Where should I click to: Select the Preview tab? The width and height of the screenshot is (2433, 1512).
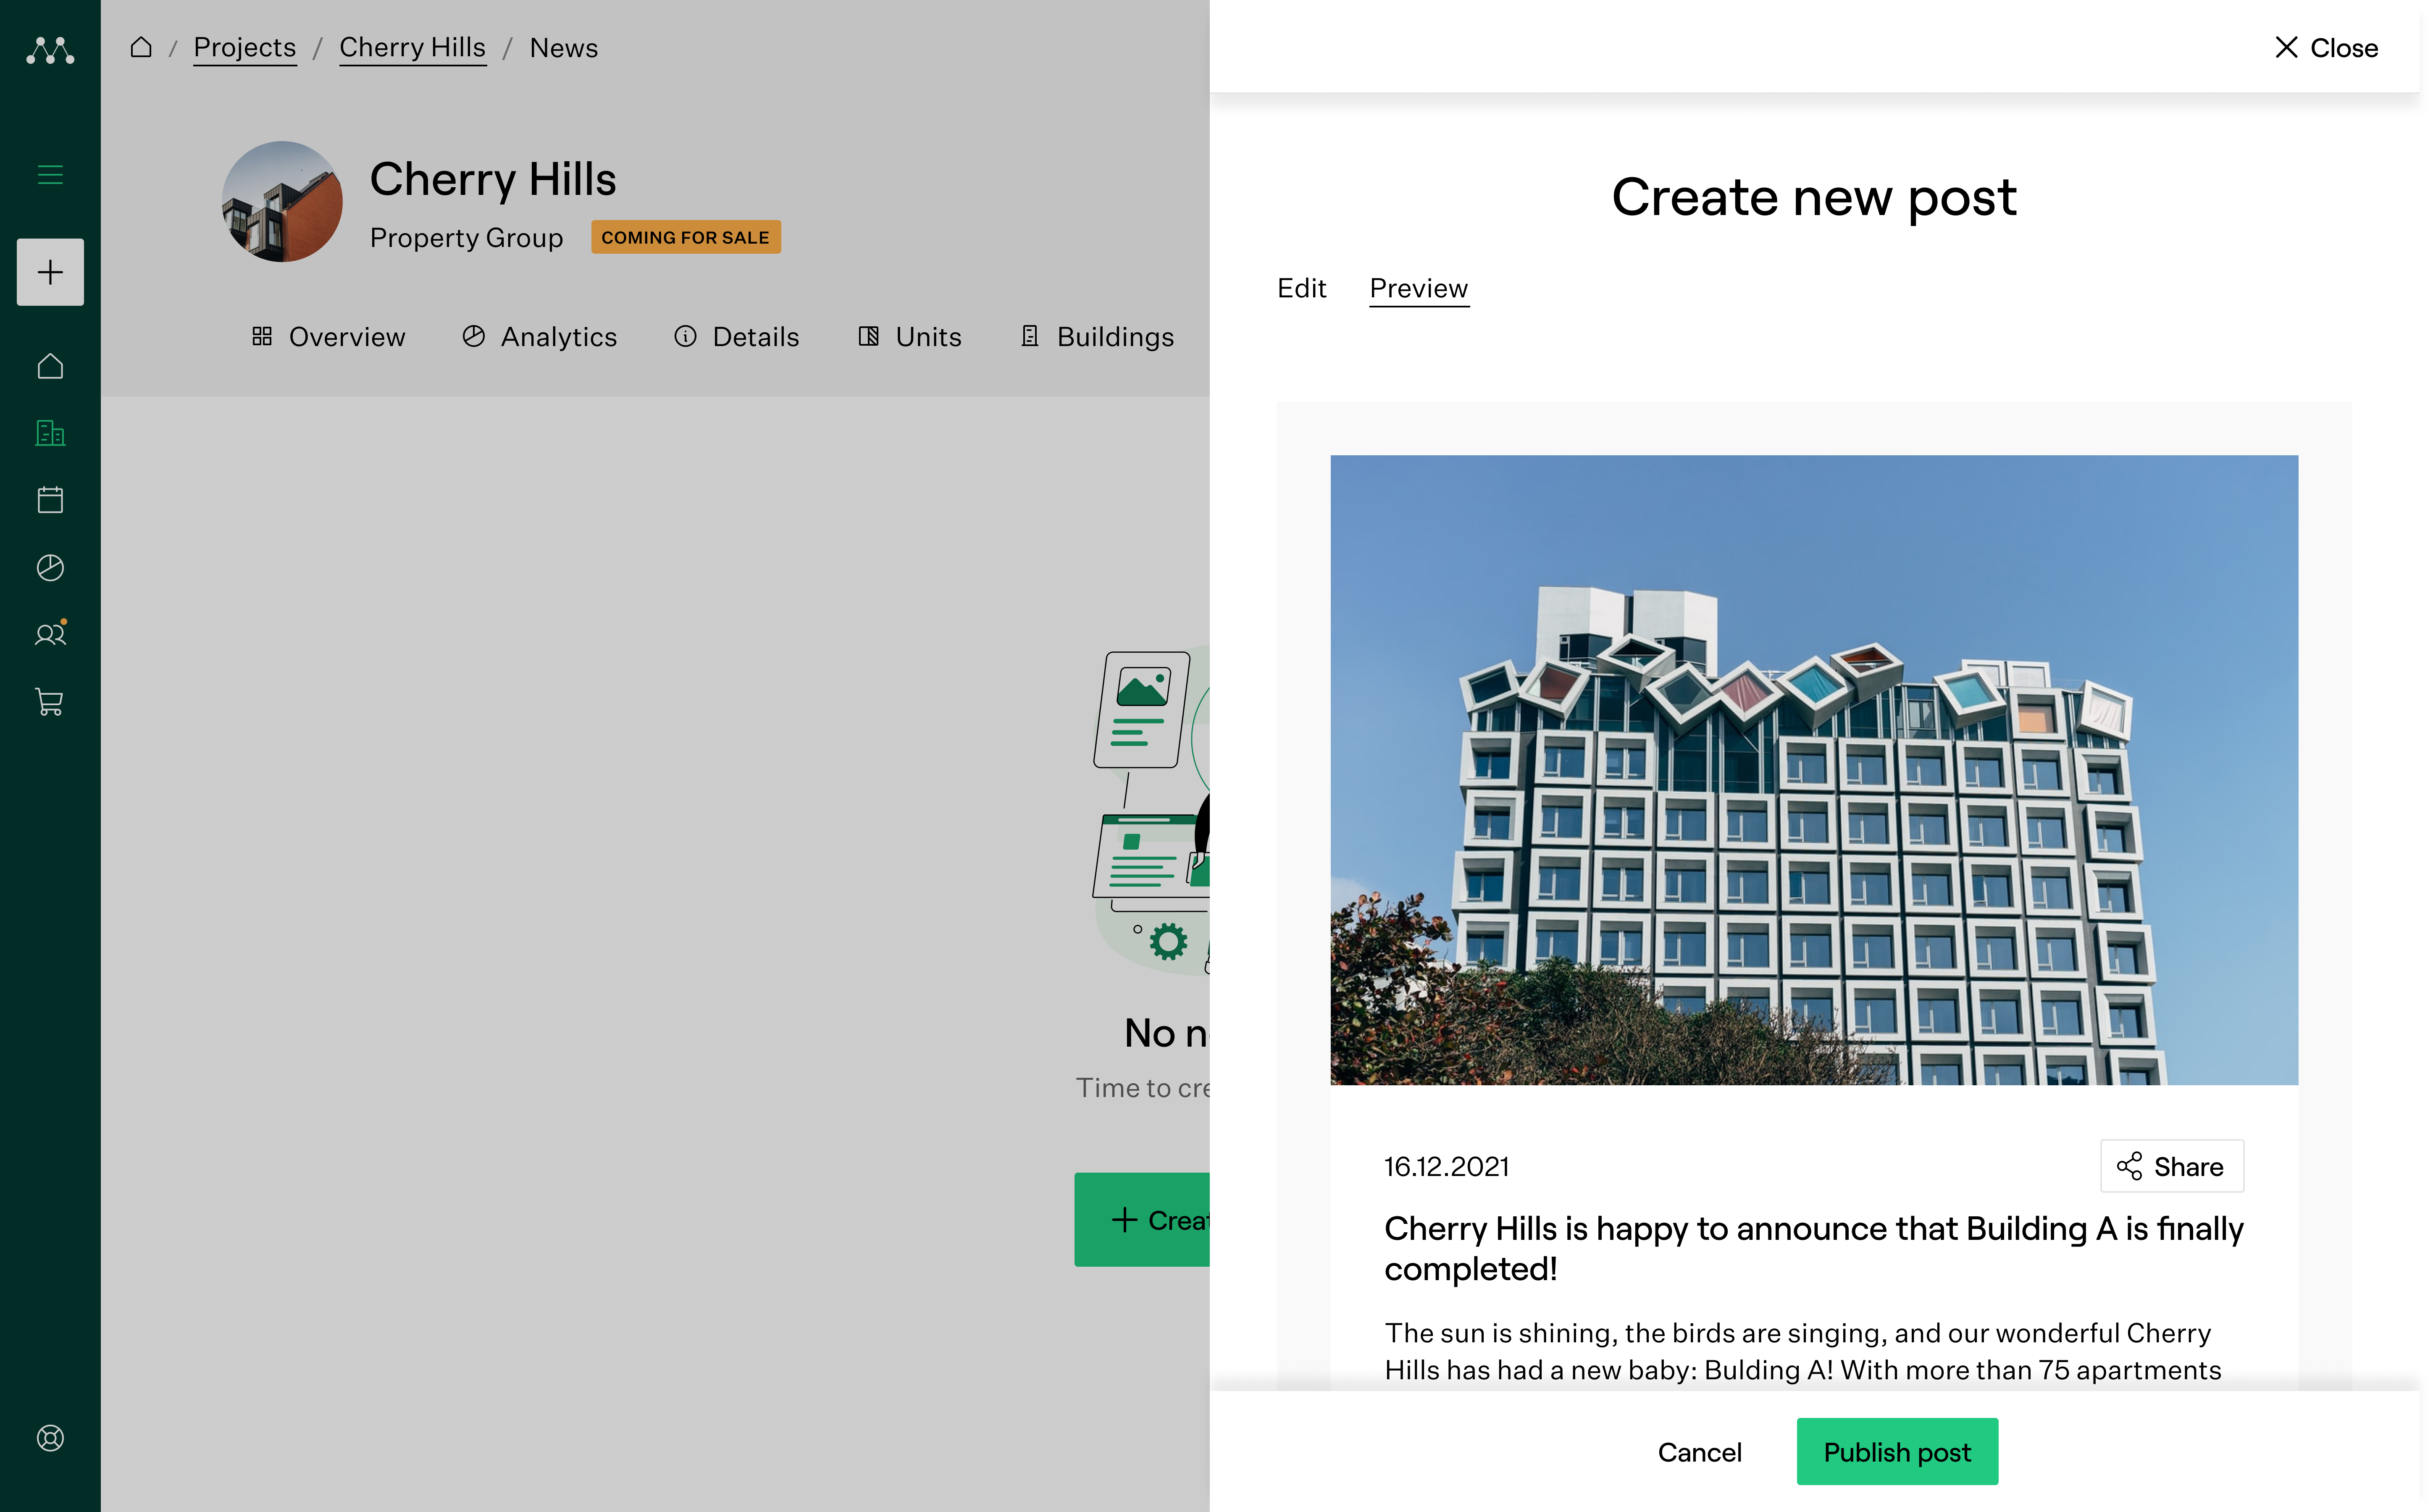click(1419, 289)
